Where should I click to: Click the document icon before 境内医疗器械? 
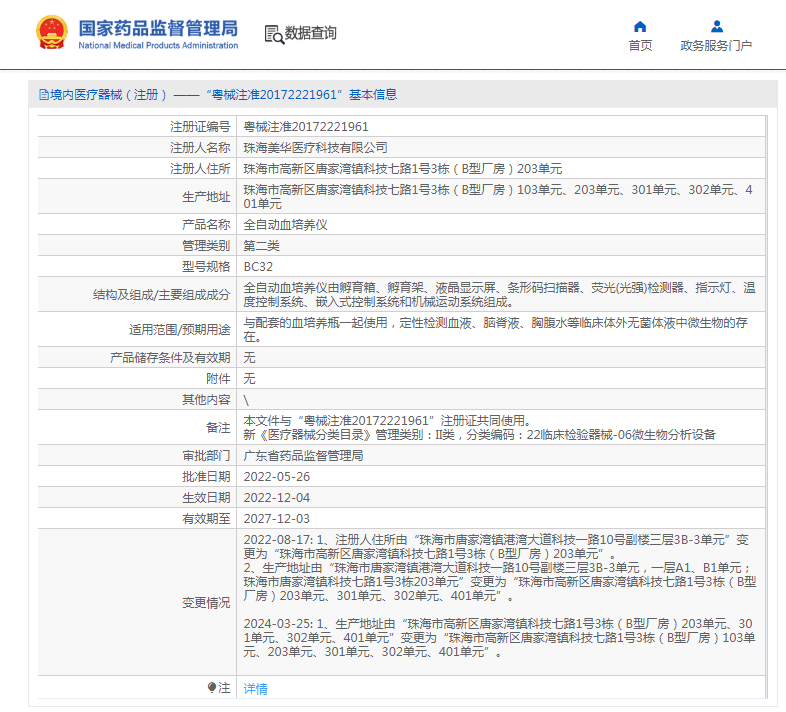point(44,95)
